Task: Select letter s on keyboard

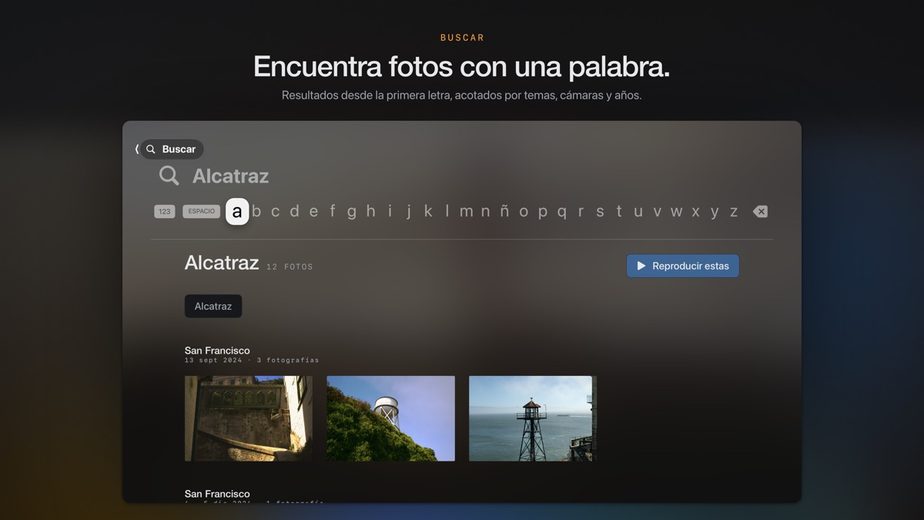Action: tap(600, 211)
